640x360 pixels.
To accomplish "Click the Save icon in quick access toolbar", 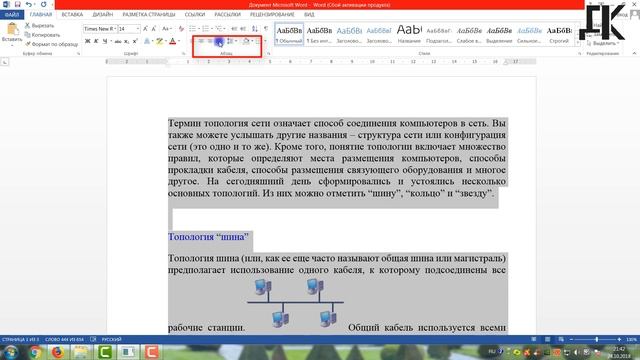I will click(17, 4).
